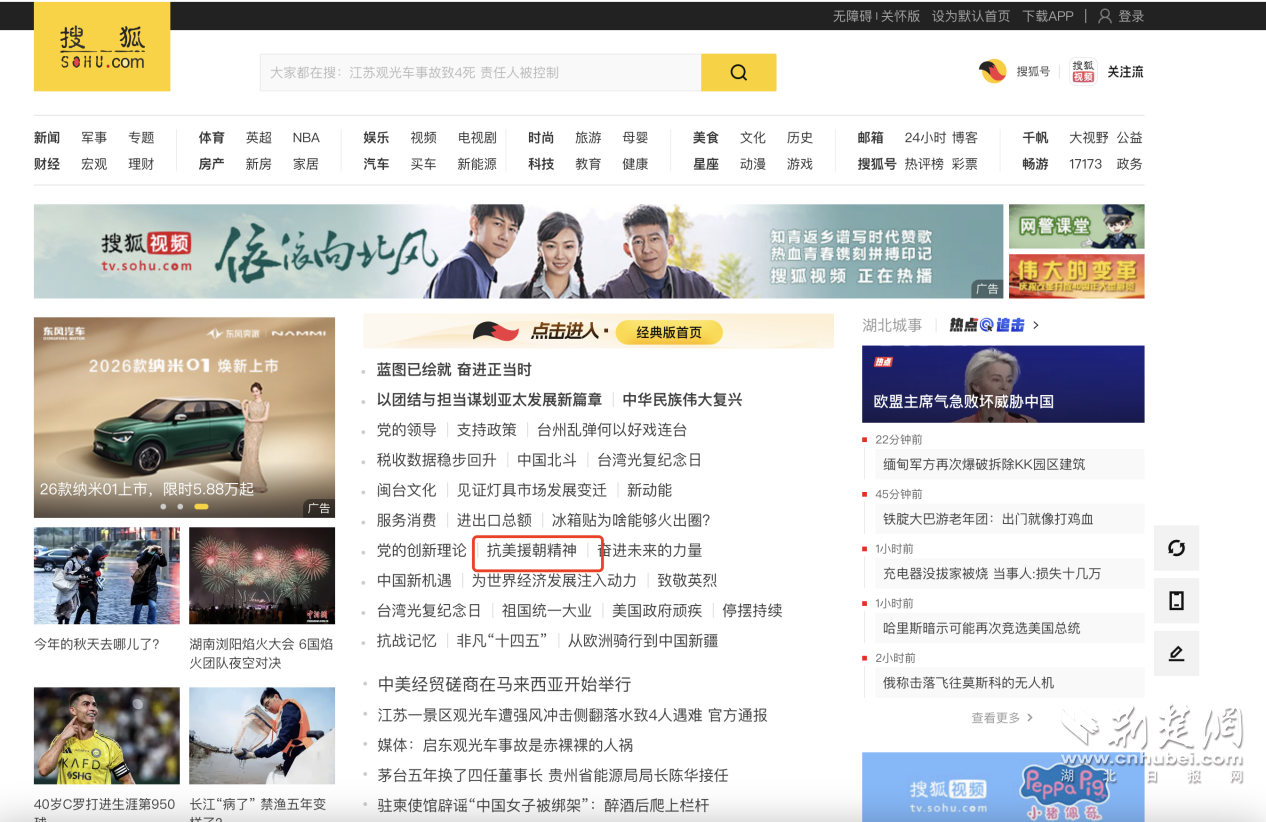The image size is (1266, 822).
Task: Click the yellow search magnifier button
Action: (738, 72)
